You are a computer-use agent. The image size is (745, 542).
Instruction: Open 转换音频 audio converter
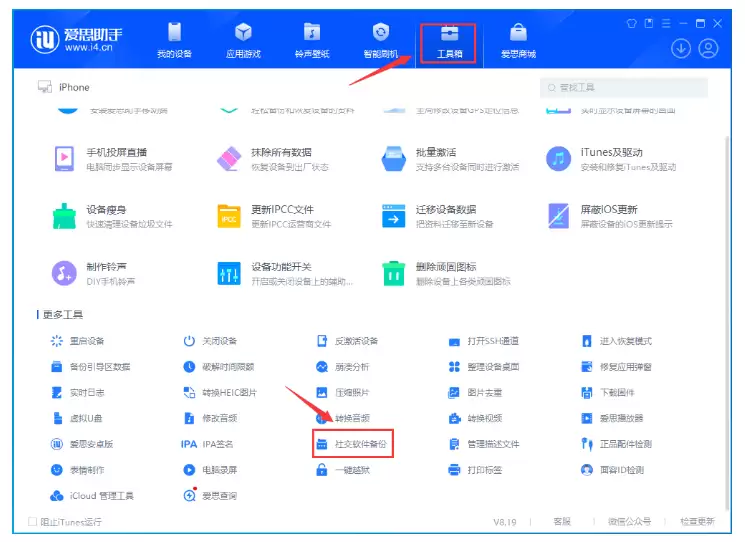(343, 418)
